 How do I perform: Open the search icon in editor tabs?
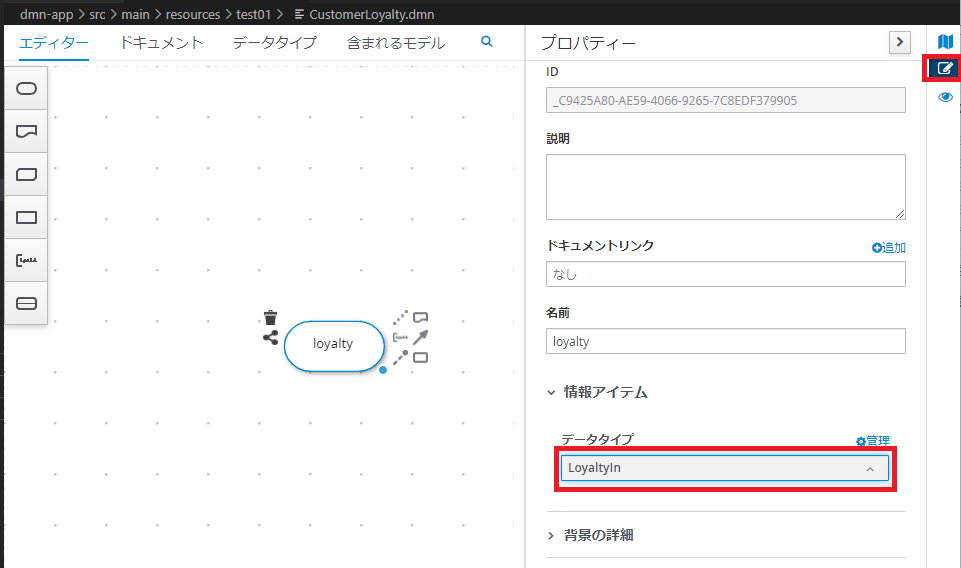(x=487, y=41)
